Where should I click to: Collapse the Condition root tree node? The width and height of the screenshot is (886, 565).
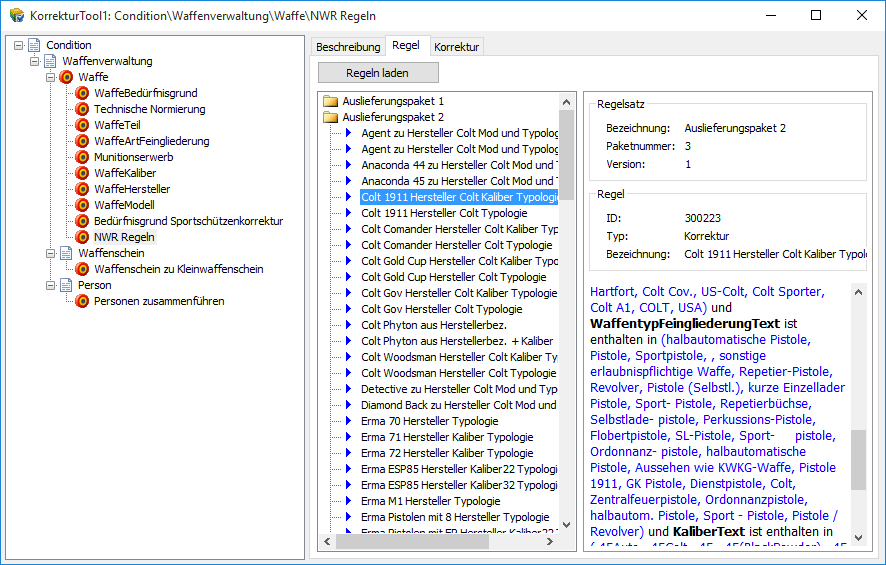click(19, 45)
